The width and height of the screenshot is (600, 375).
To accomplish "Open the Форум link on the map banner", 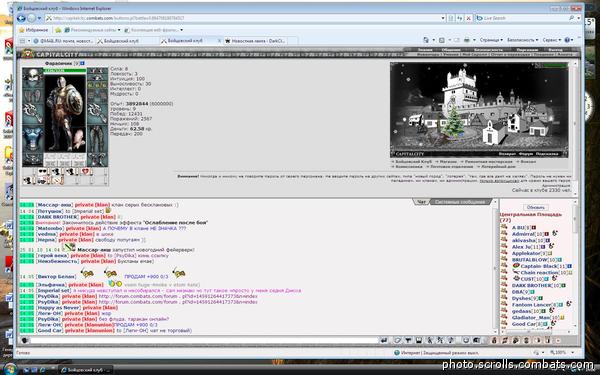I will [526, 154].
